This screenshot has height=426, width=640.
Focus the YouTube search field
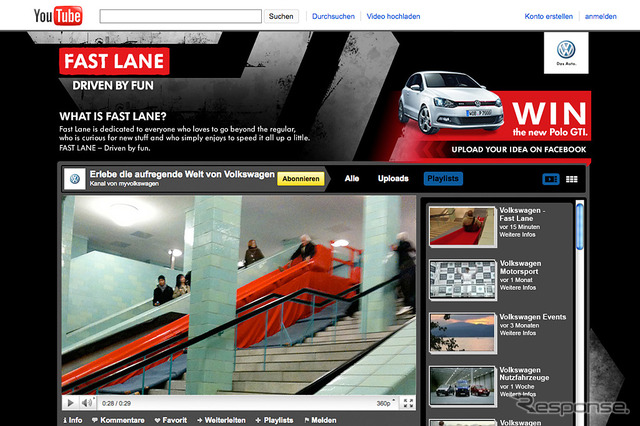click(180, 16)
